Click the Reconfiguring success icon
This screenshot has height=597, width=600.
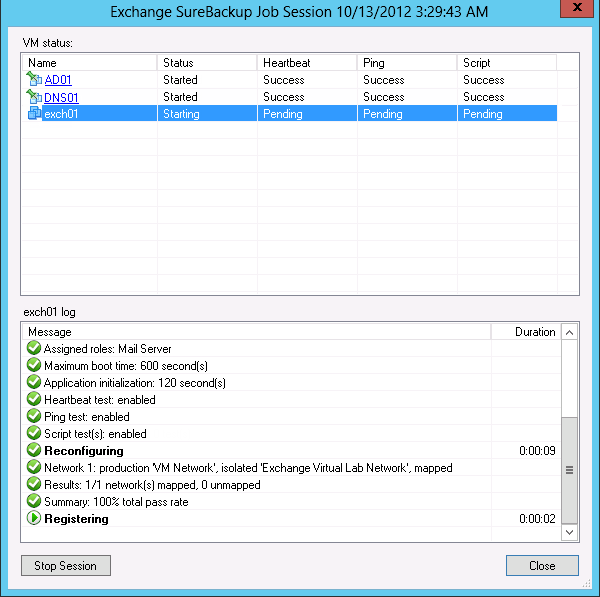click(x=34, y=450)
